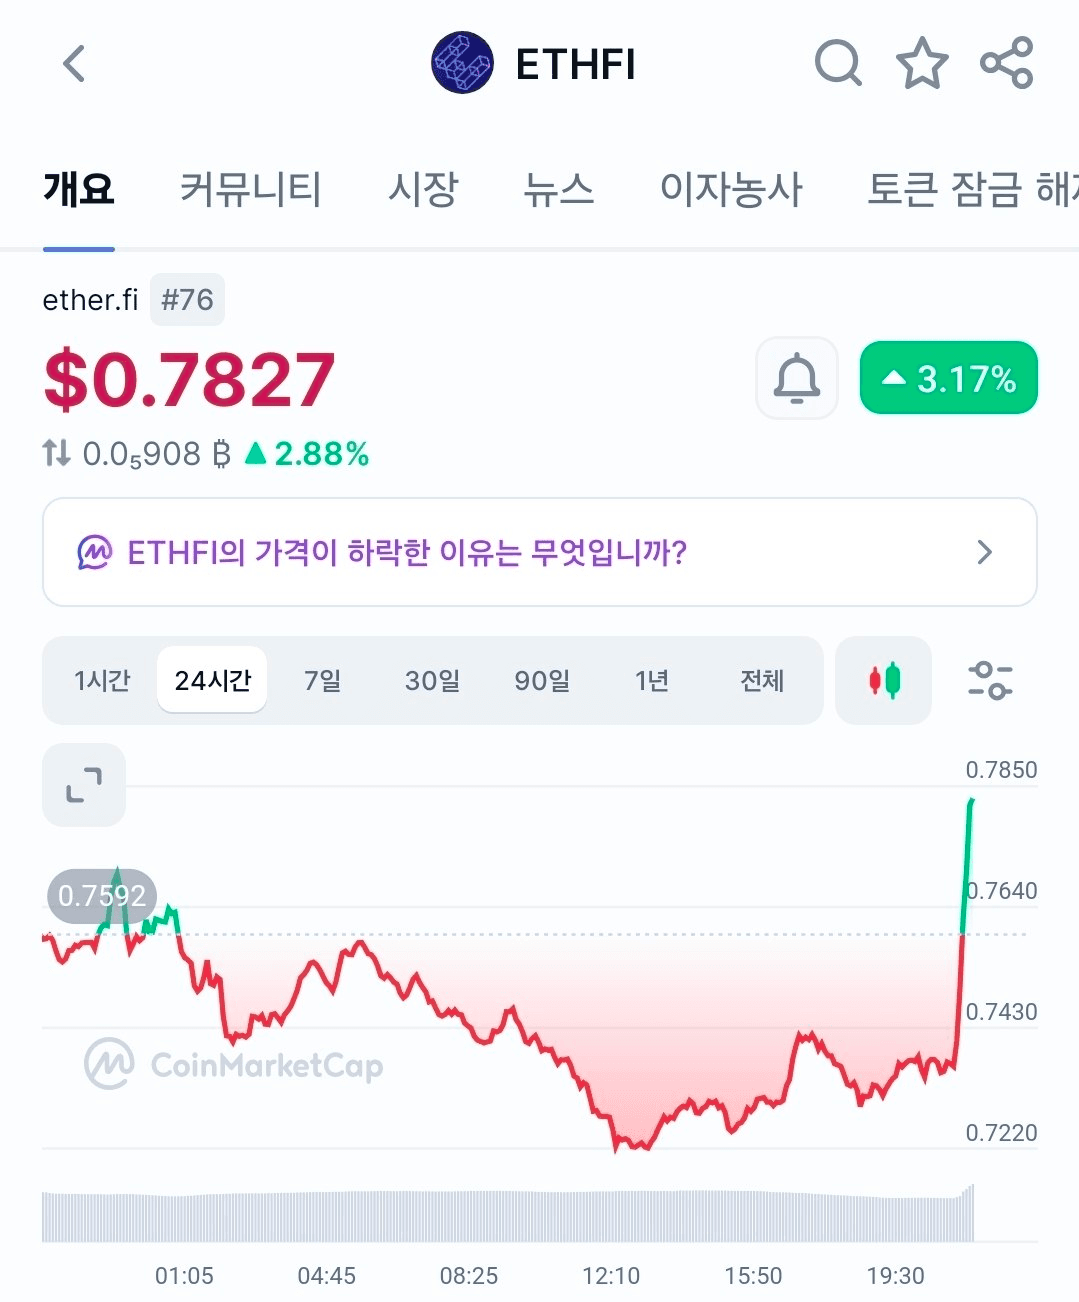Select 1시간 time range
The width and height of the screenshot is (1079, 1302).
(102, 681)
